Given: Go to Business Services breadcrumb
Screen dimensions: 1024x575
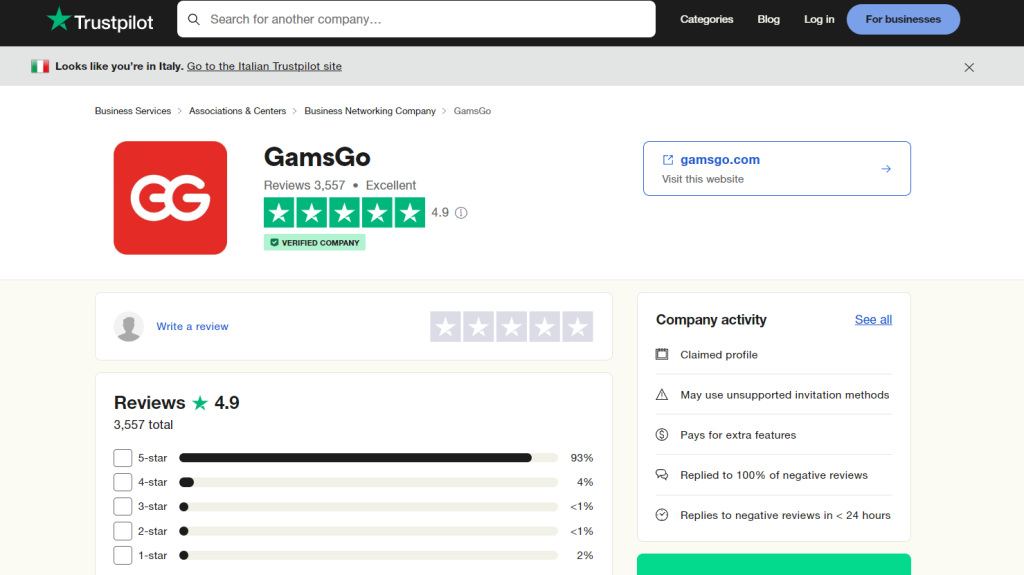Looking at the screenshot, I should pyautogui.click(x=133, y=111).
